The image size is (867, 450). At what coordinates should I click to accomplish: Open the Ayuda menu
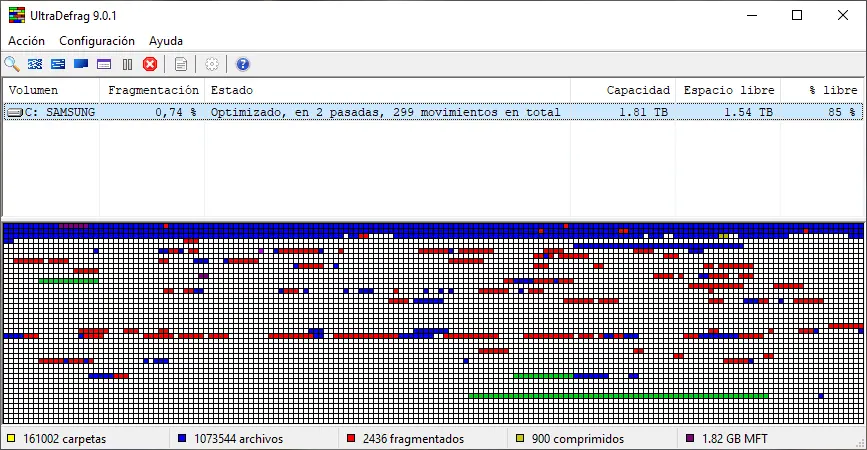pyautogui.click(x=166, y=41)
